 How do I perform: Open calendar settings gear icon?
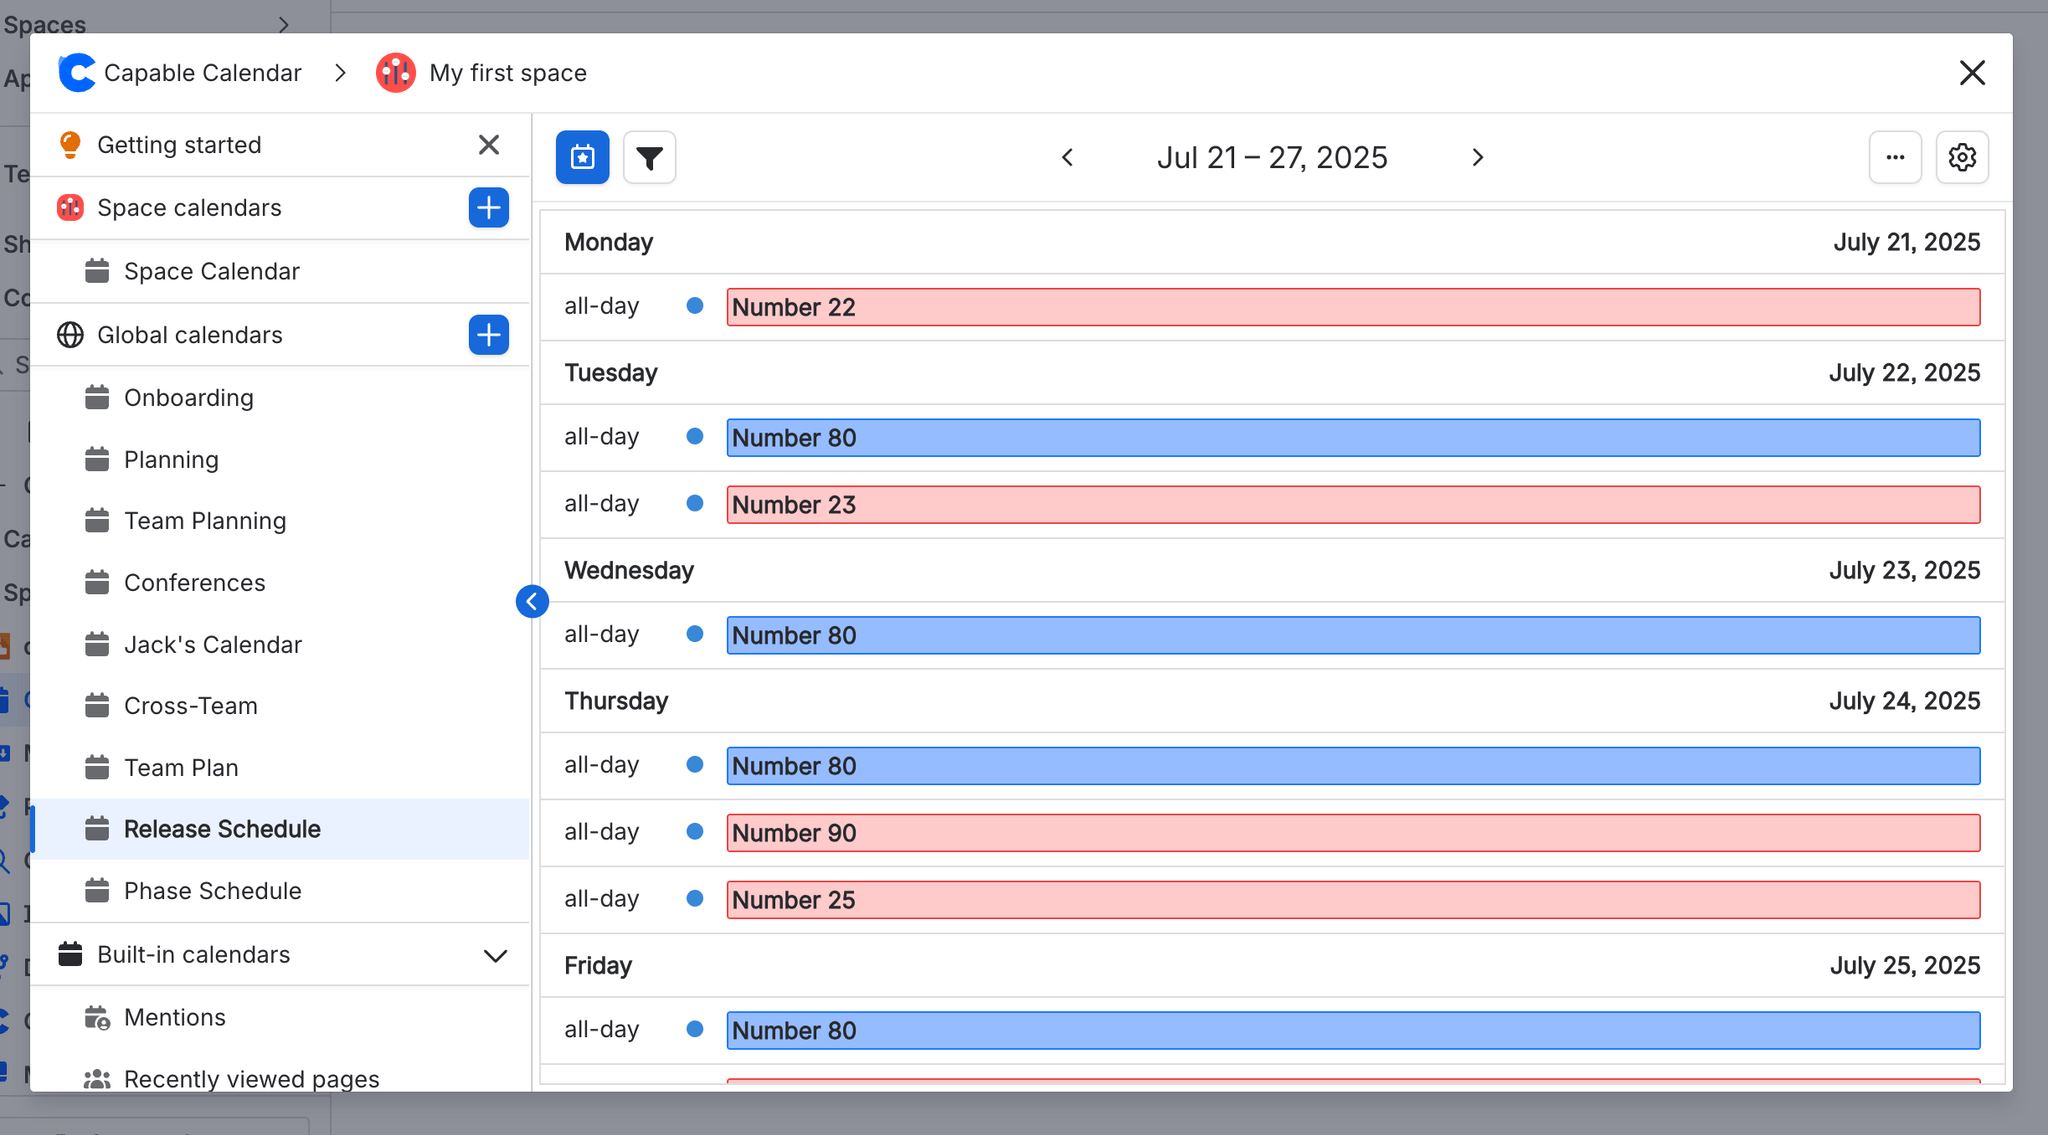1961,157
